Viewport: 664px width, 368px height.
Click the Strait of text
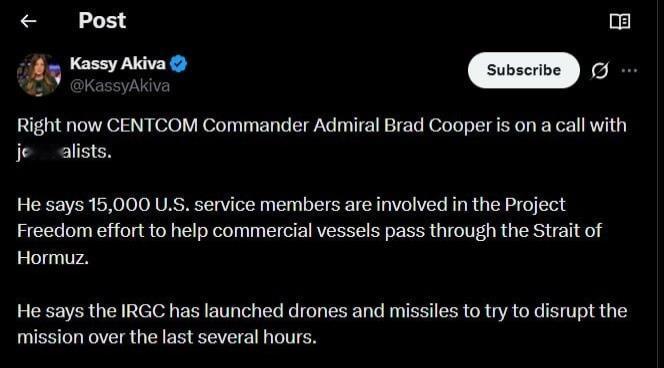click(x=567, y=231)
